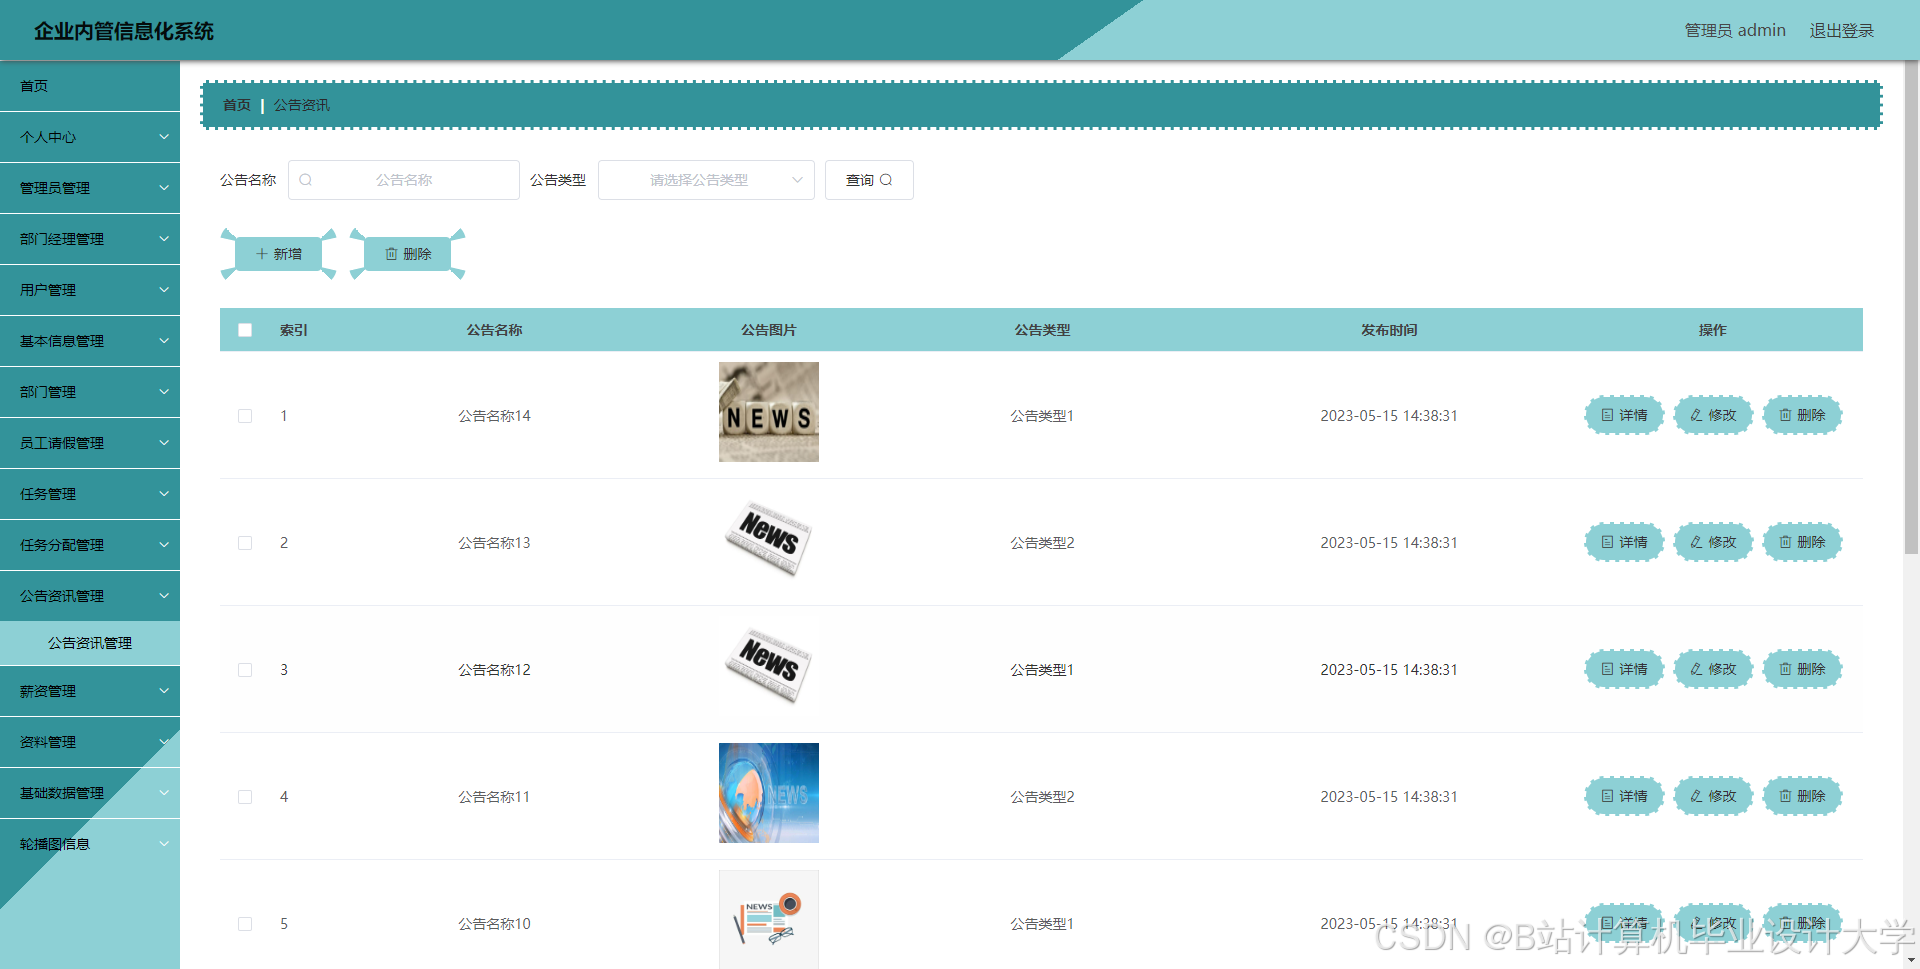Image resolution: width=1920 pixels, height=969 pixels.
Task: Expand the 用户管理 sidebar menu
Action: 90,290
